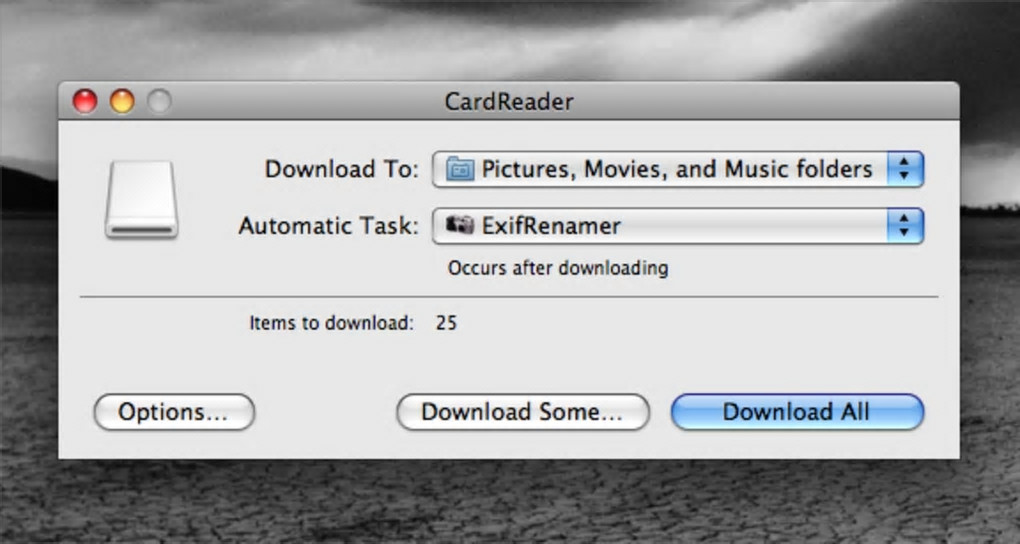Click the "Occurs after downloading" note
Image resolution: width=1020 pixels, height=544 pixels.
(x=557, y=268)
